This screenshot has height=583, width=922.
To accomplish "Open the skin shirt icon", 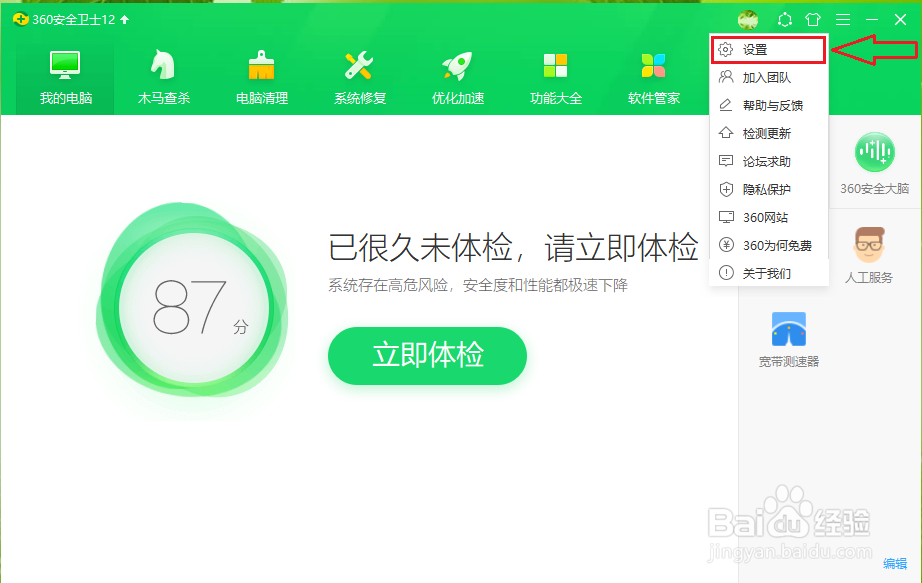I will click(x=813, y=20).
